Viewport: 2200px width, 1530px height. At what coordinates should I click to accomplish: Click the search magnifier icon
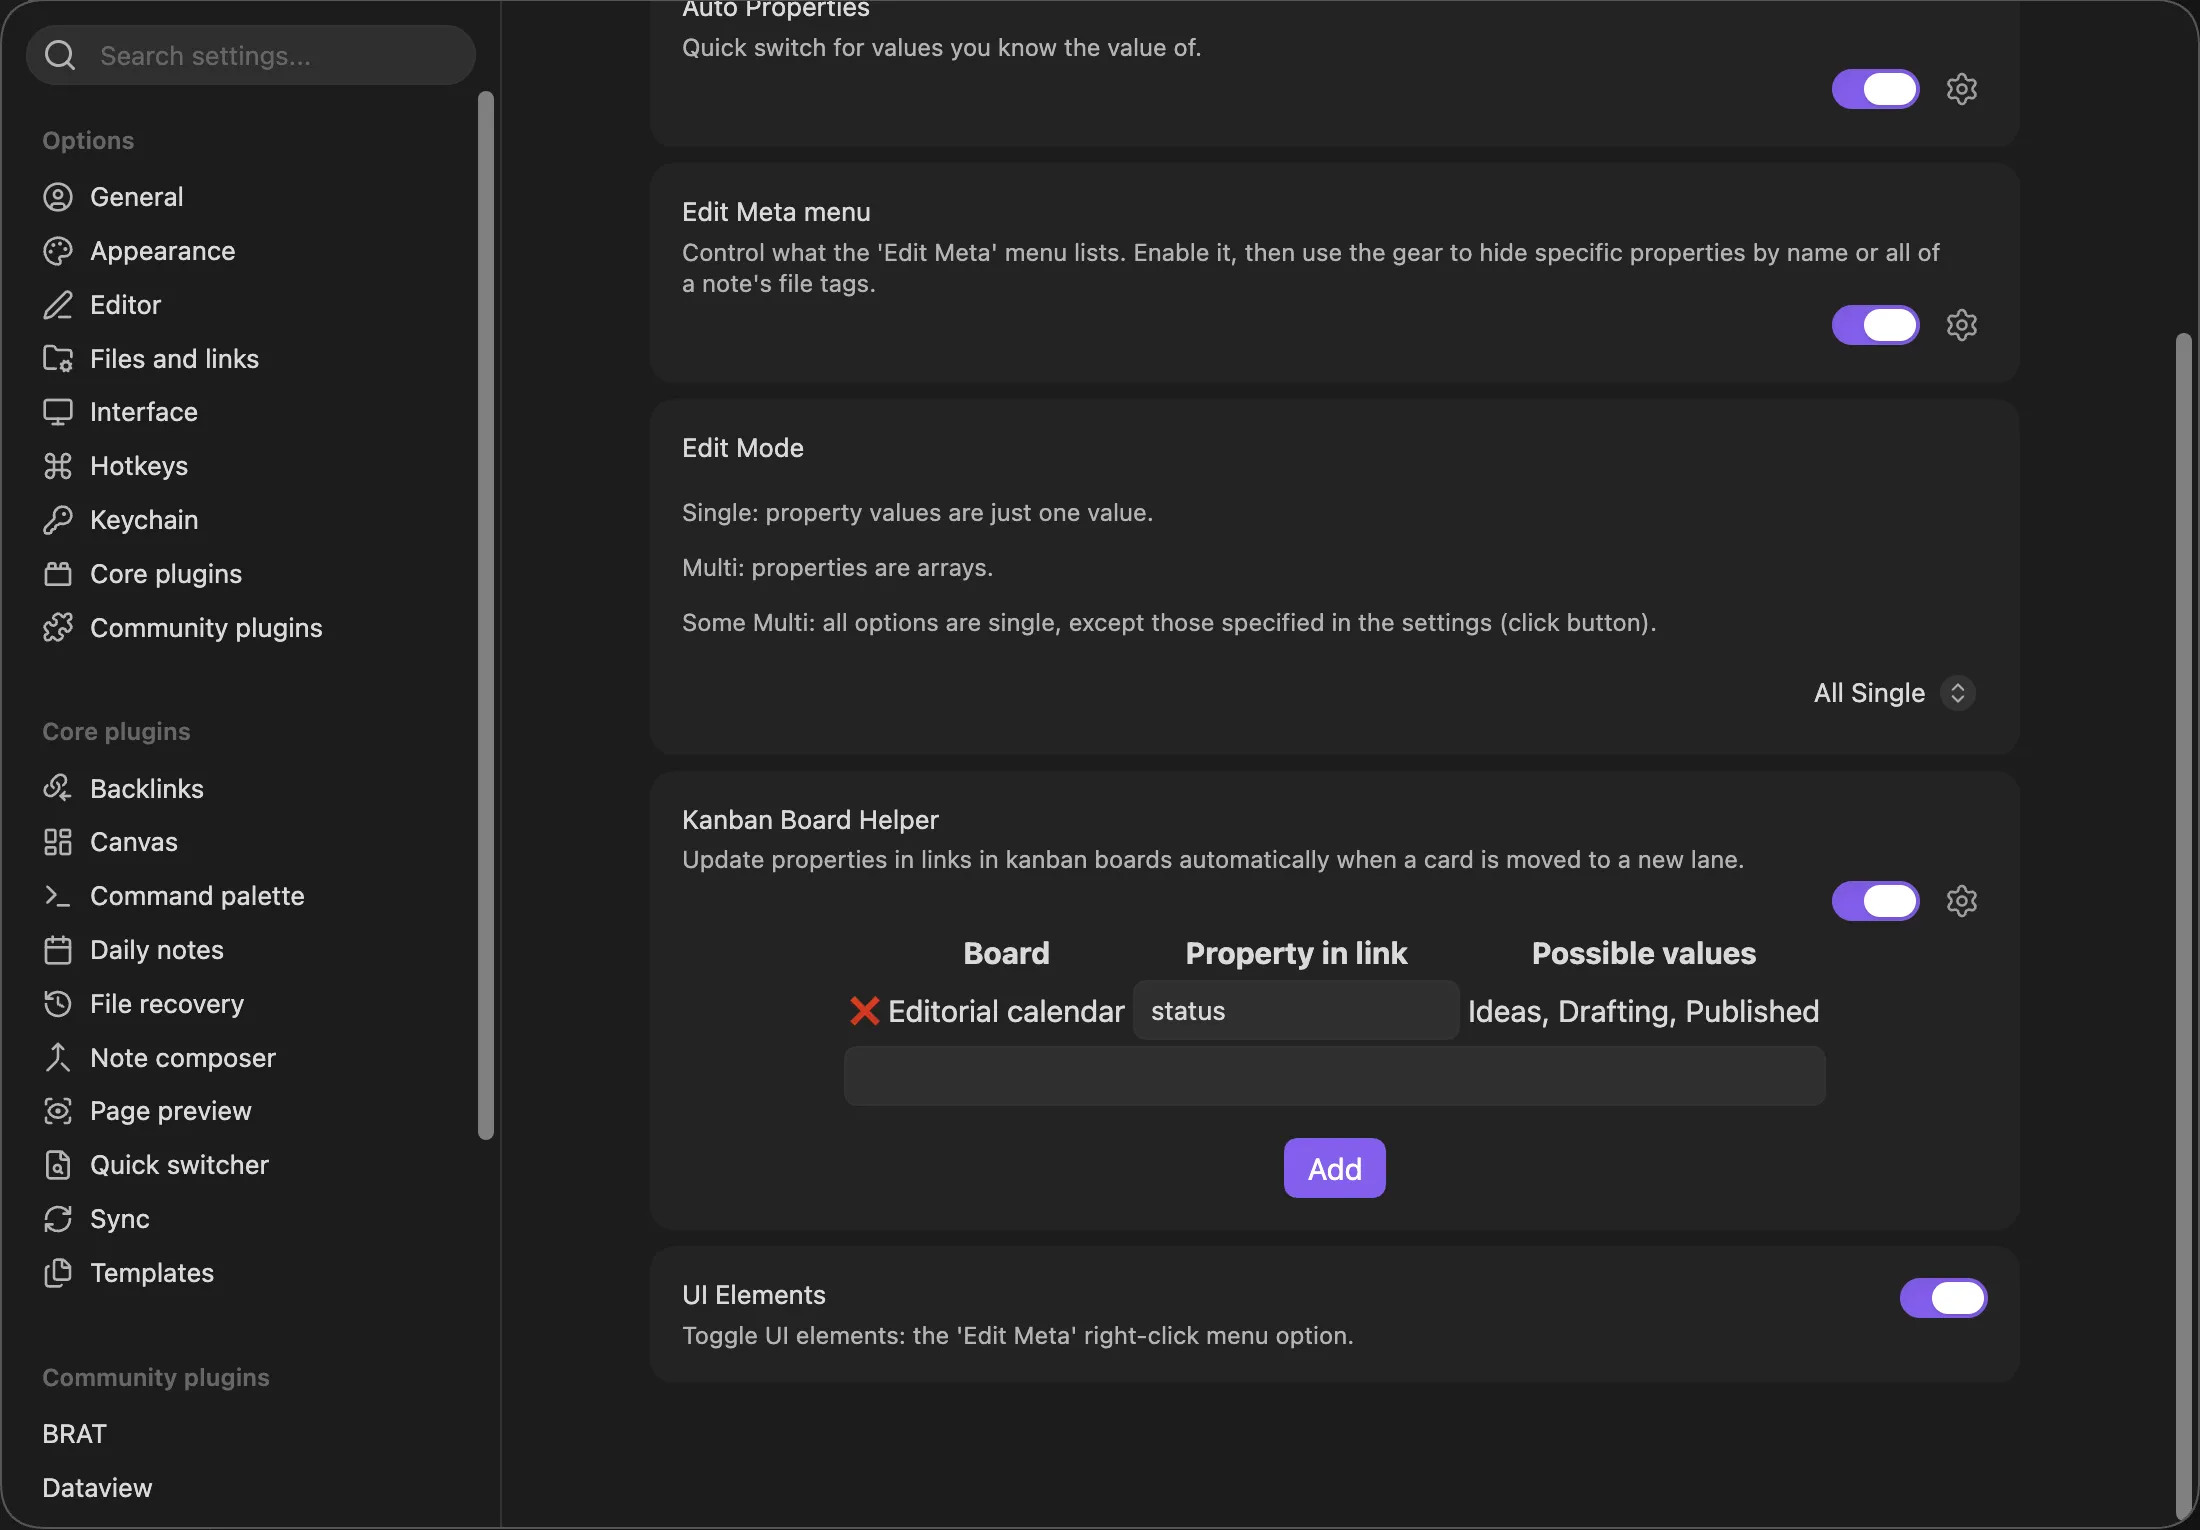click(x=60, y=56)
